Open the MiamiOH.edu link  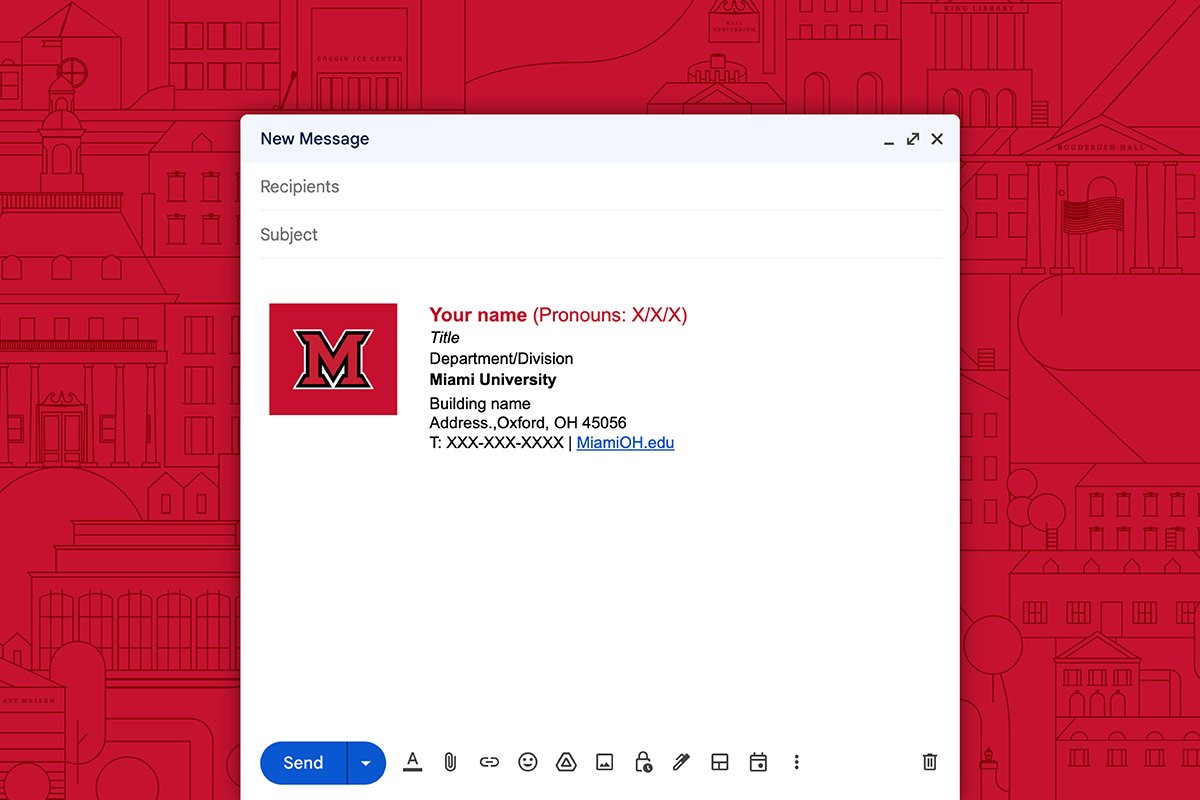tap(626, 443)
